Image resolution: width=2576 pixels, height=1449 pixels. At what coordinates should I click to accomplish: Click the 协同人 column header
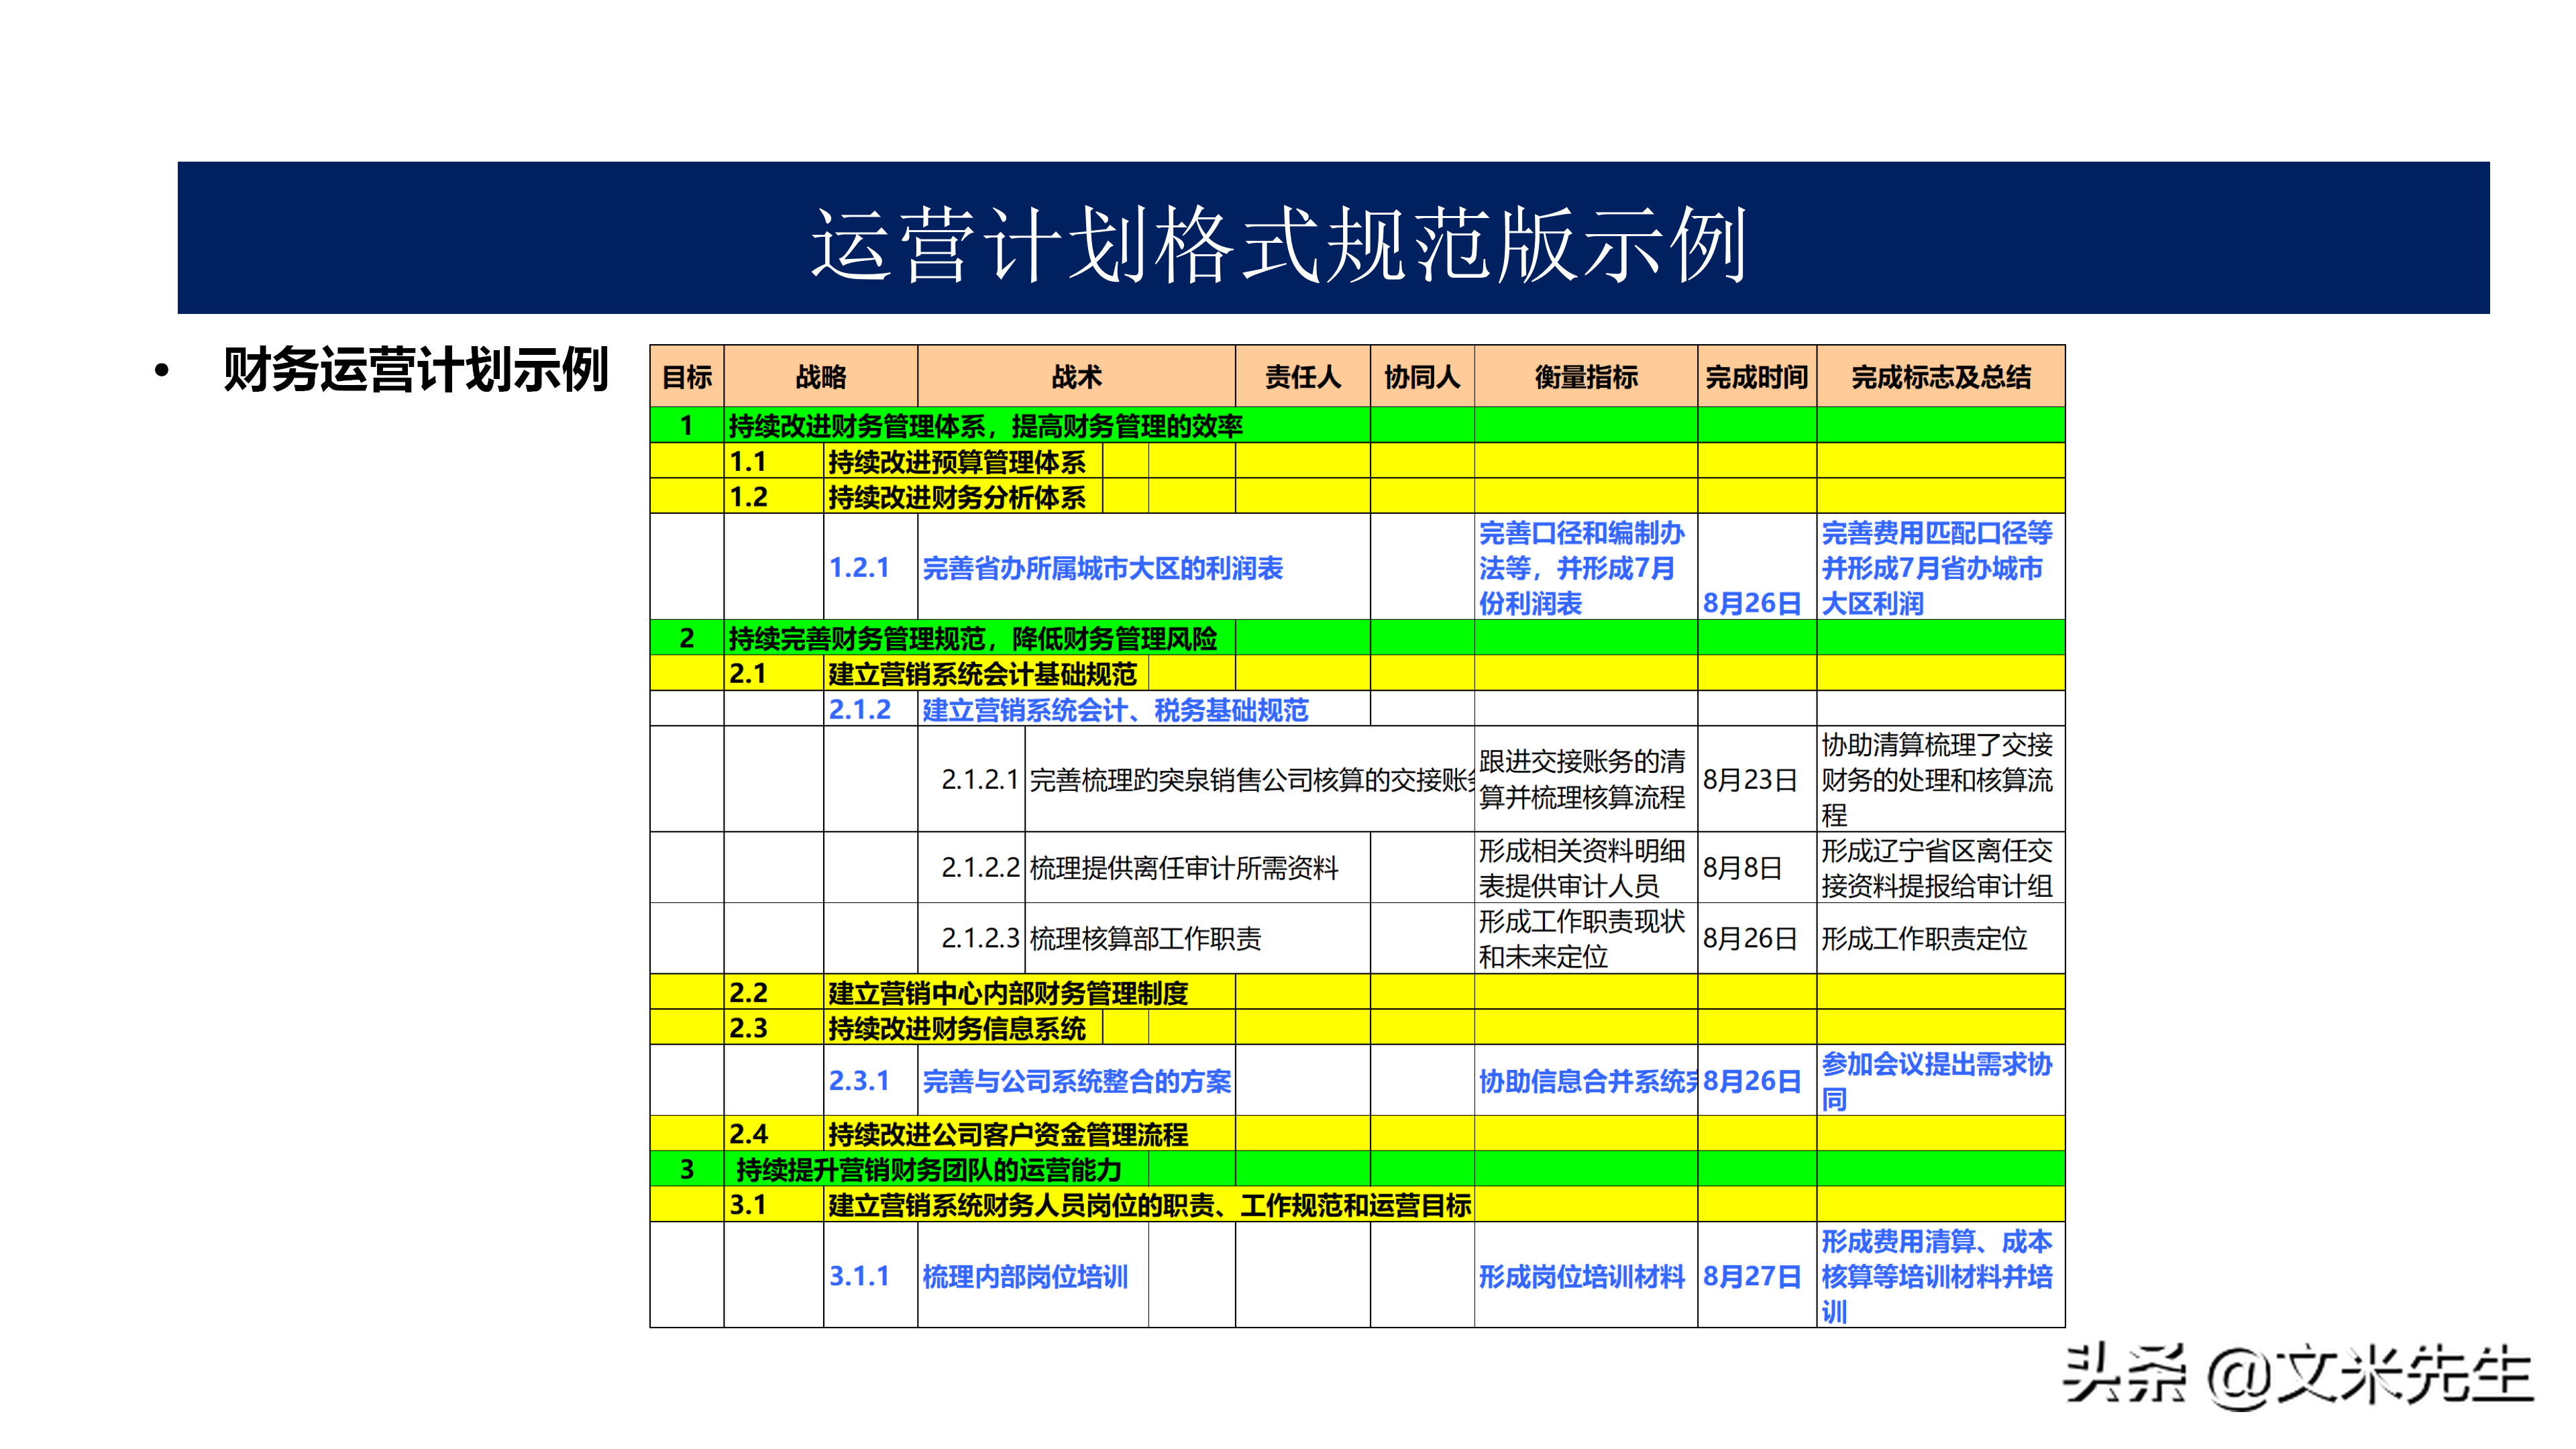pos(1422,377)
